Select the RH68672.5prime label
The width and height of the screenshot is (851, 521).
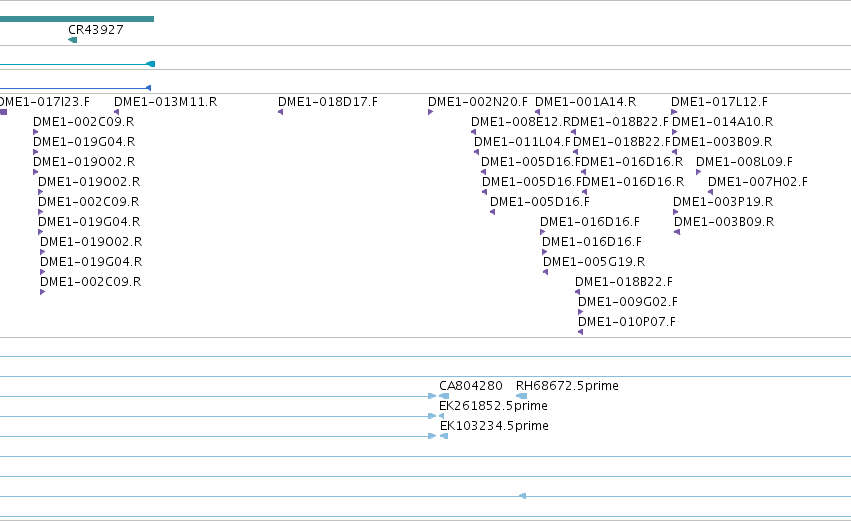pos(567,386)
